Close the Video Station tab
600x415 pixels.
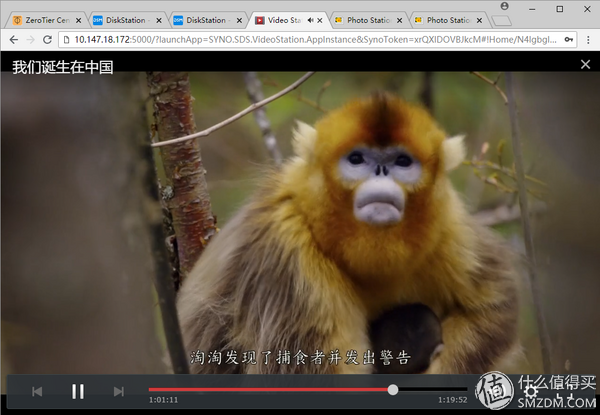tap(320, 21)
